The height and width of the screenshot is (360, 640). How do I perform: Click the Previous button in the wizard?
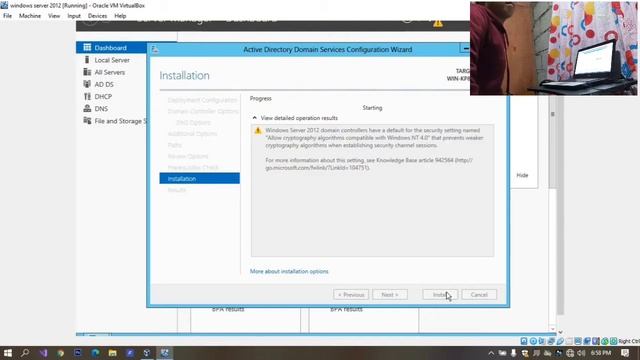tap(351, 295)
